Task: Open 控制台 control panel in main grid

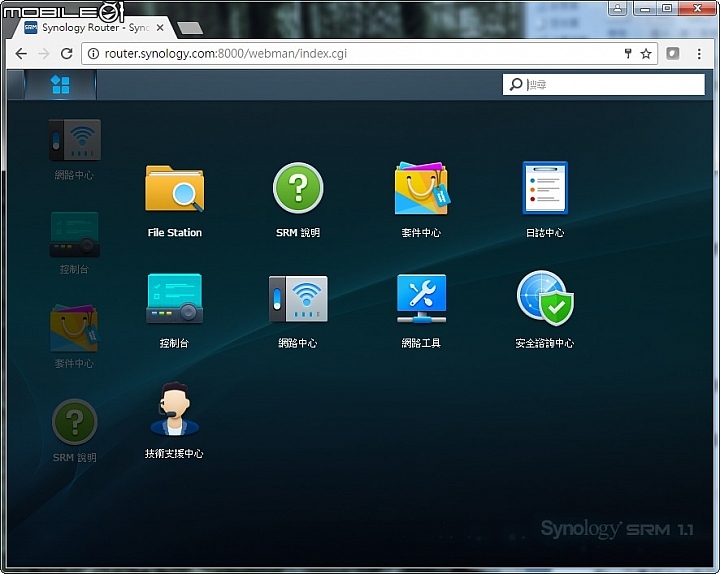Action: point(174,298)
